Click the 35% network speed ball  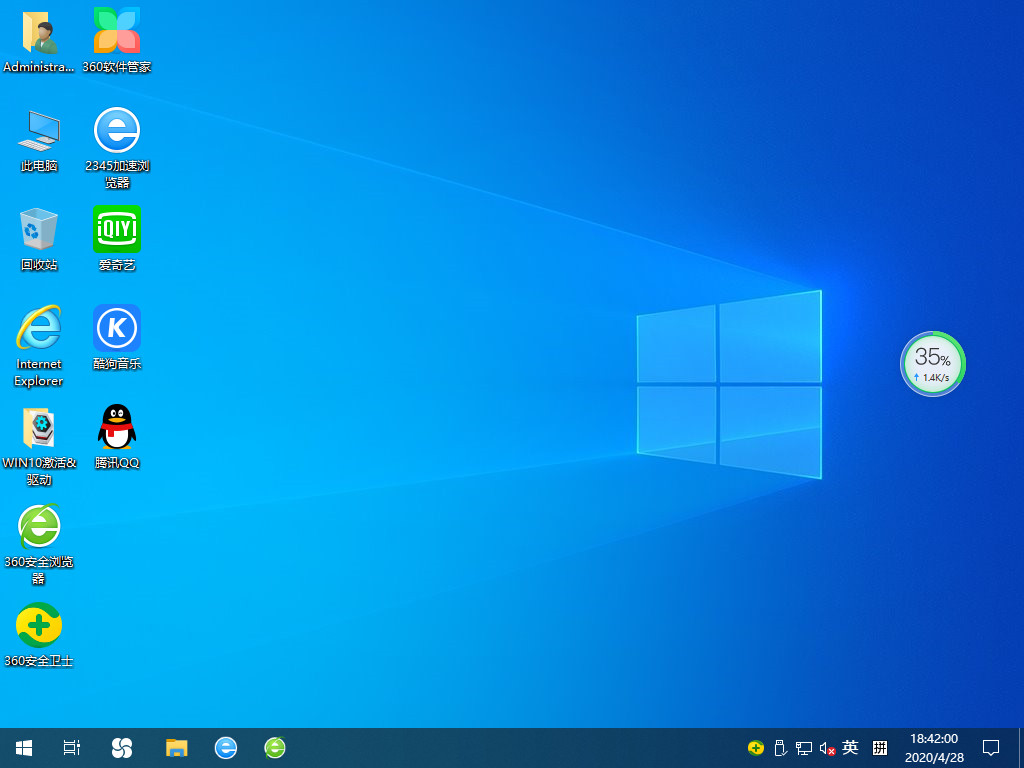click(932, 364)
